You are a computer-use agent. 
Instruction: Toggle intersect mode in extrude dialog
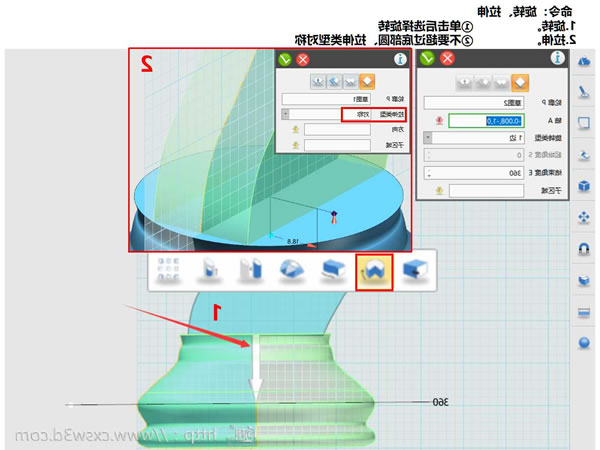(x=318, y=82)
